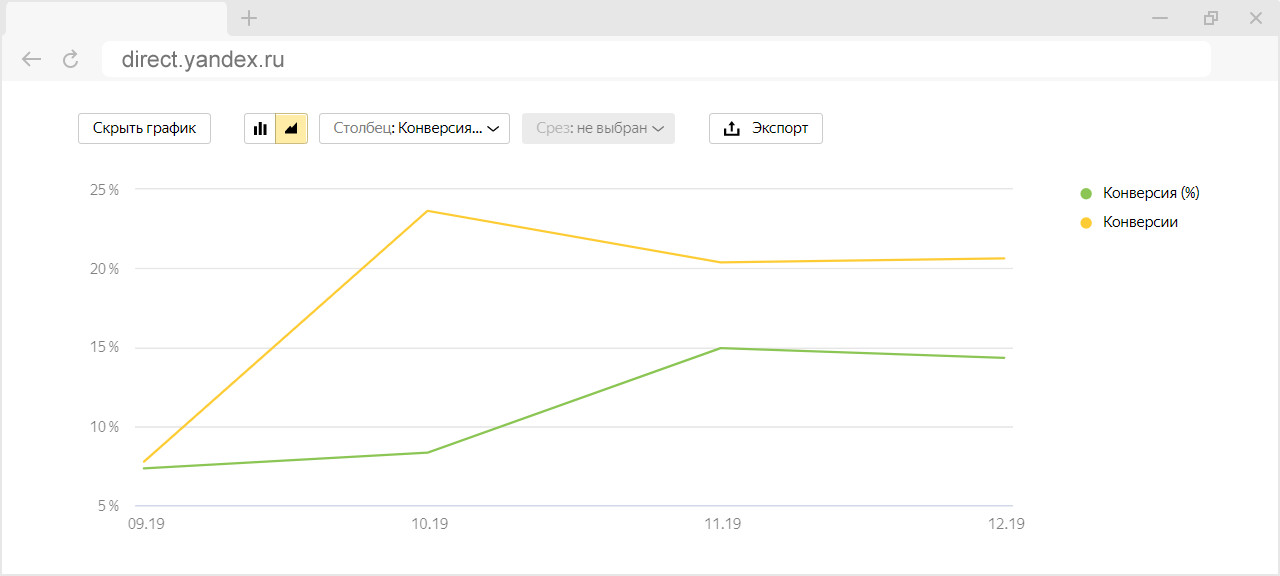1280x576 pixels.
Task: Click the Конверсии legend label
Action: click(x=1140, y=223)
